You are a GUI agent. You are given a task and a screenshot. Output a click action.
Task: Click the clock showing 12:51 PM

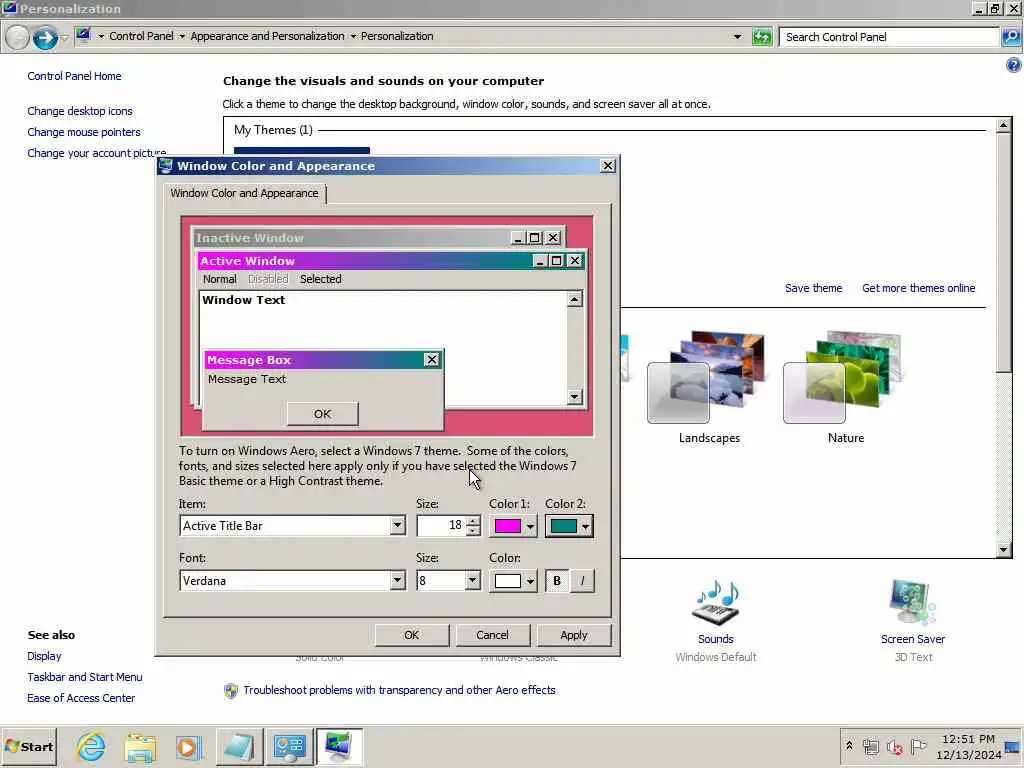(x=968, y=739)
